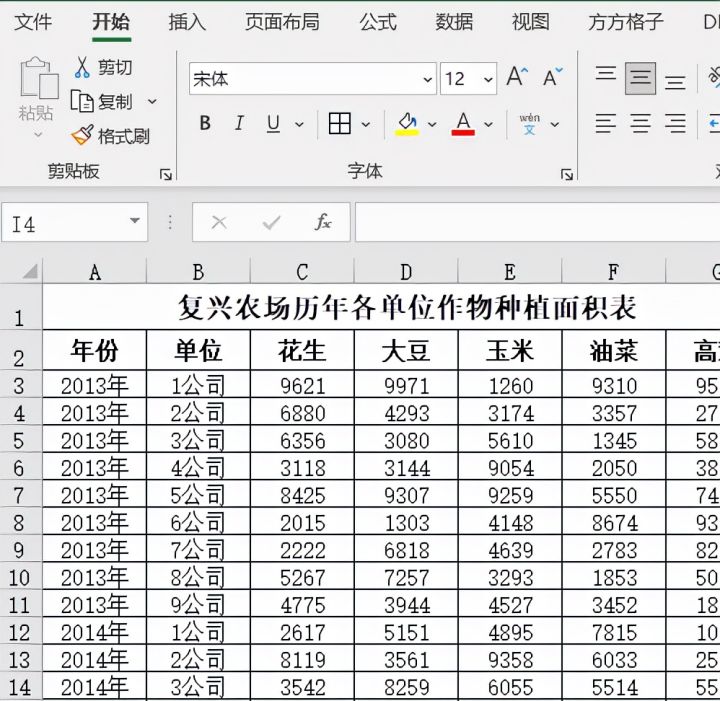Image resolution: width=720 pixels, height=701 pixels.
Task: Increase font size with larger A
Action: (517, 77)
